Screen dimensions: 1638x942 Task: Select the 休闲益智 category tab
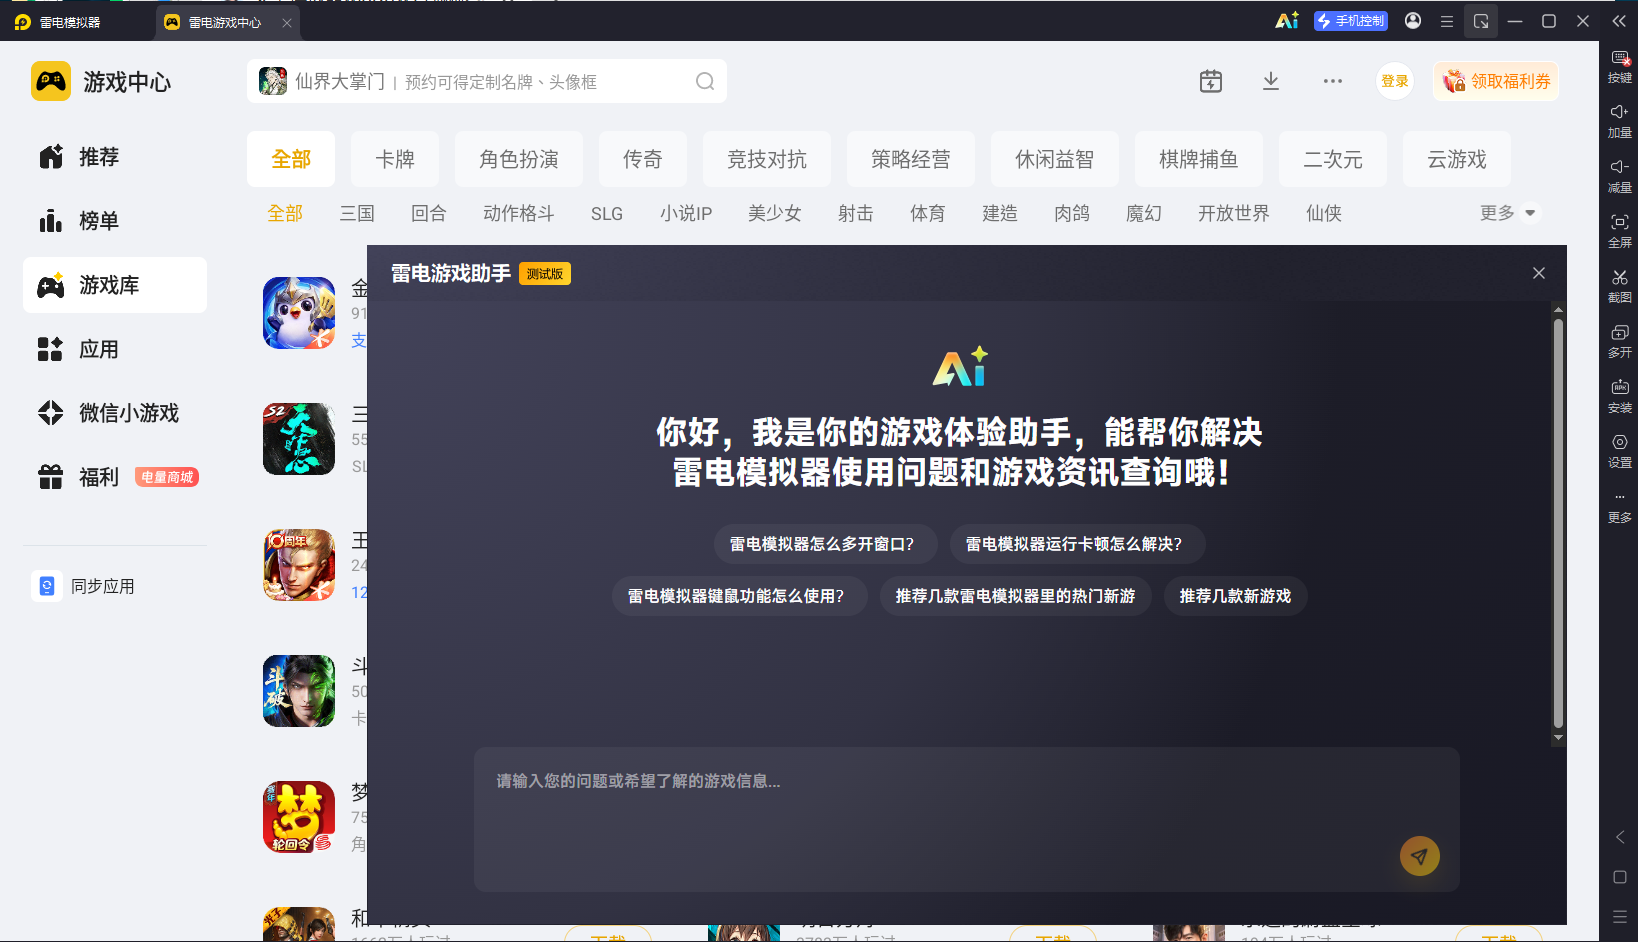1055,159
